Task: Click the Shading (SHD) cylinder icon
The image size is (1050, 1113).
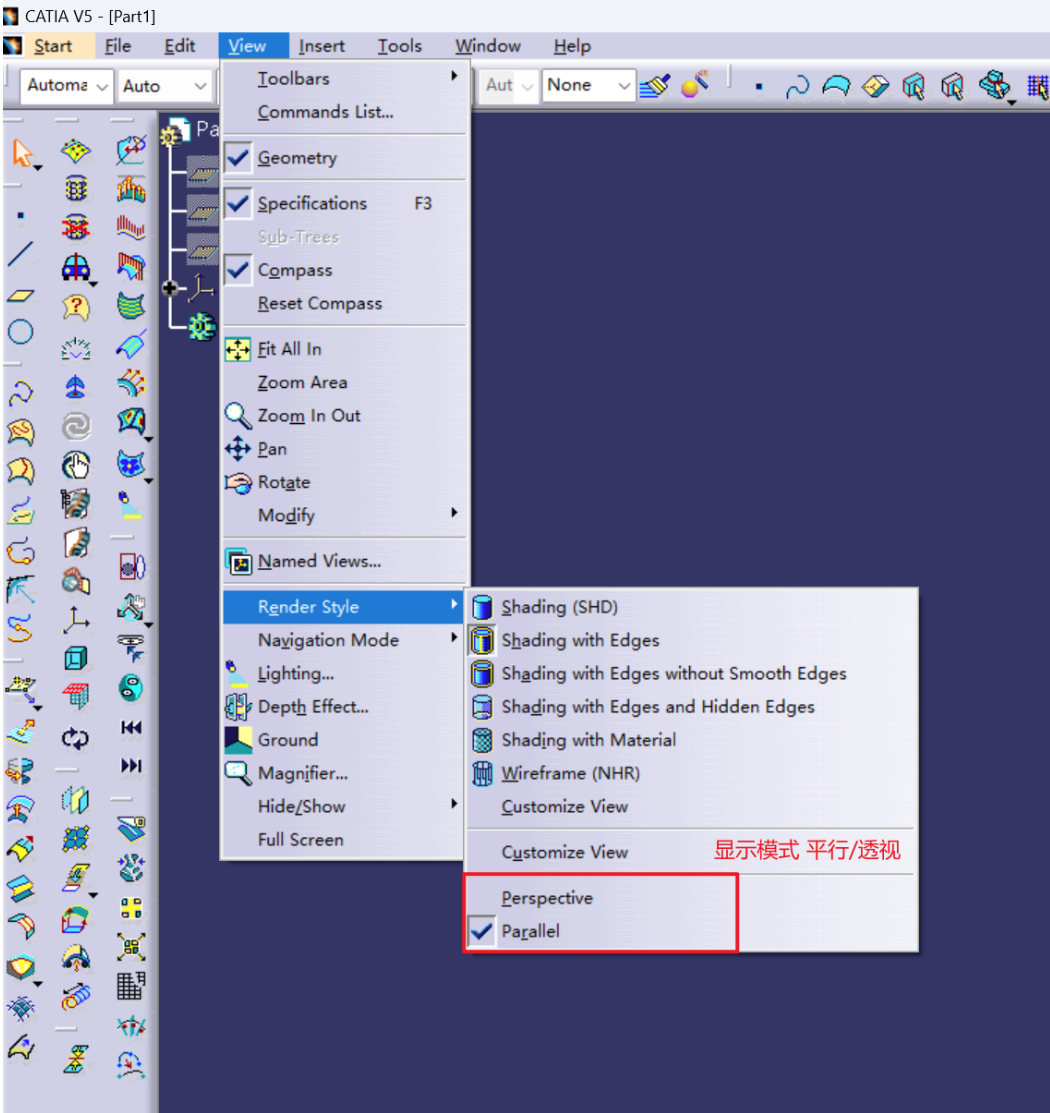Action: click(x=482, y=607)
